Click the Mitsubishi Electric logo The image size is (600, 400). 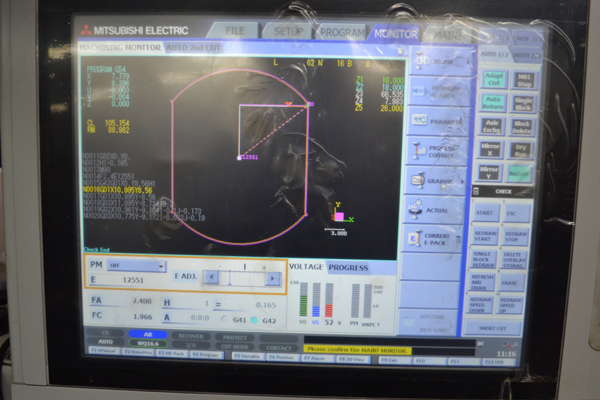click(x=134, y=30)
